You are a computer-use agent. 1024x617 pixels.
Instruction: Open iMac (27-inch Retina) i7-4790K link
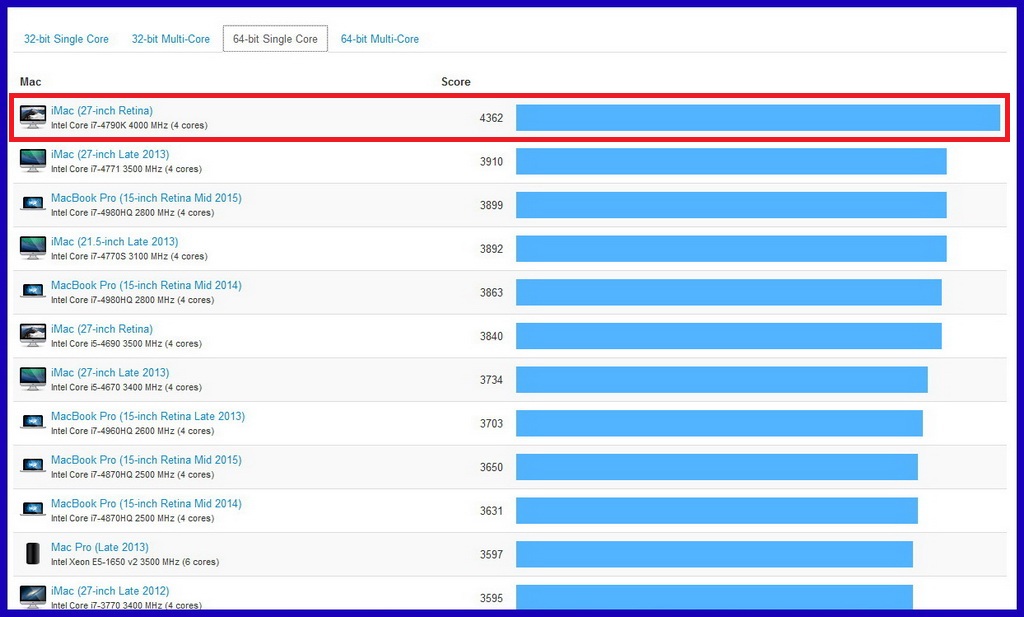click(x=102, y=111)
